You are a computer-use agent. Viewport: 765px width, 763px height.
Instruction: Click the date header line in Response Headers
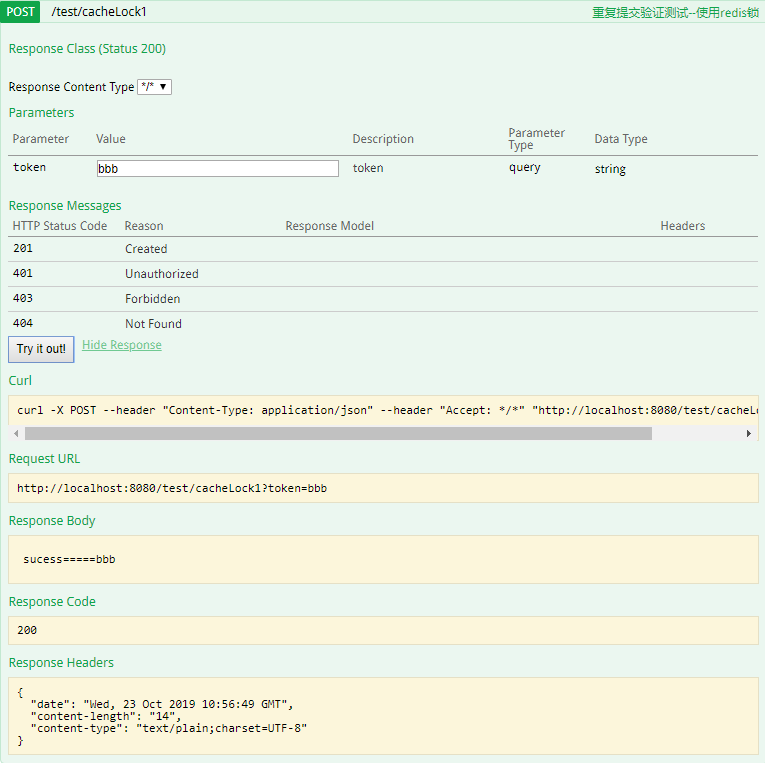pyautogui.click(x=161, y=704)
